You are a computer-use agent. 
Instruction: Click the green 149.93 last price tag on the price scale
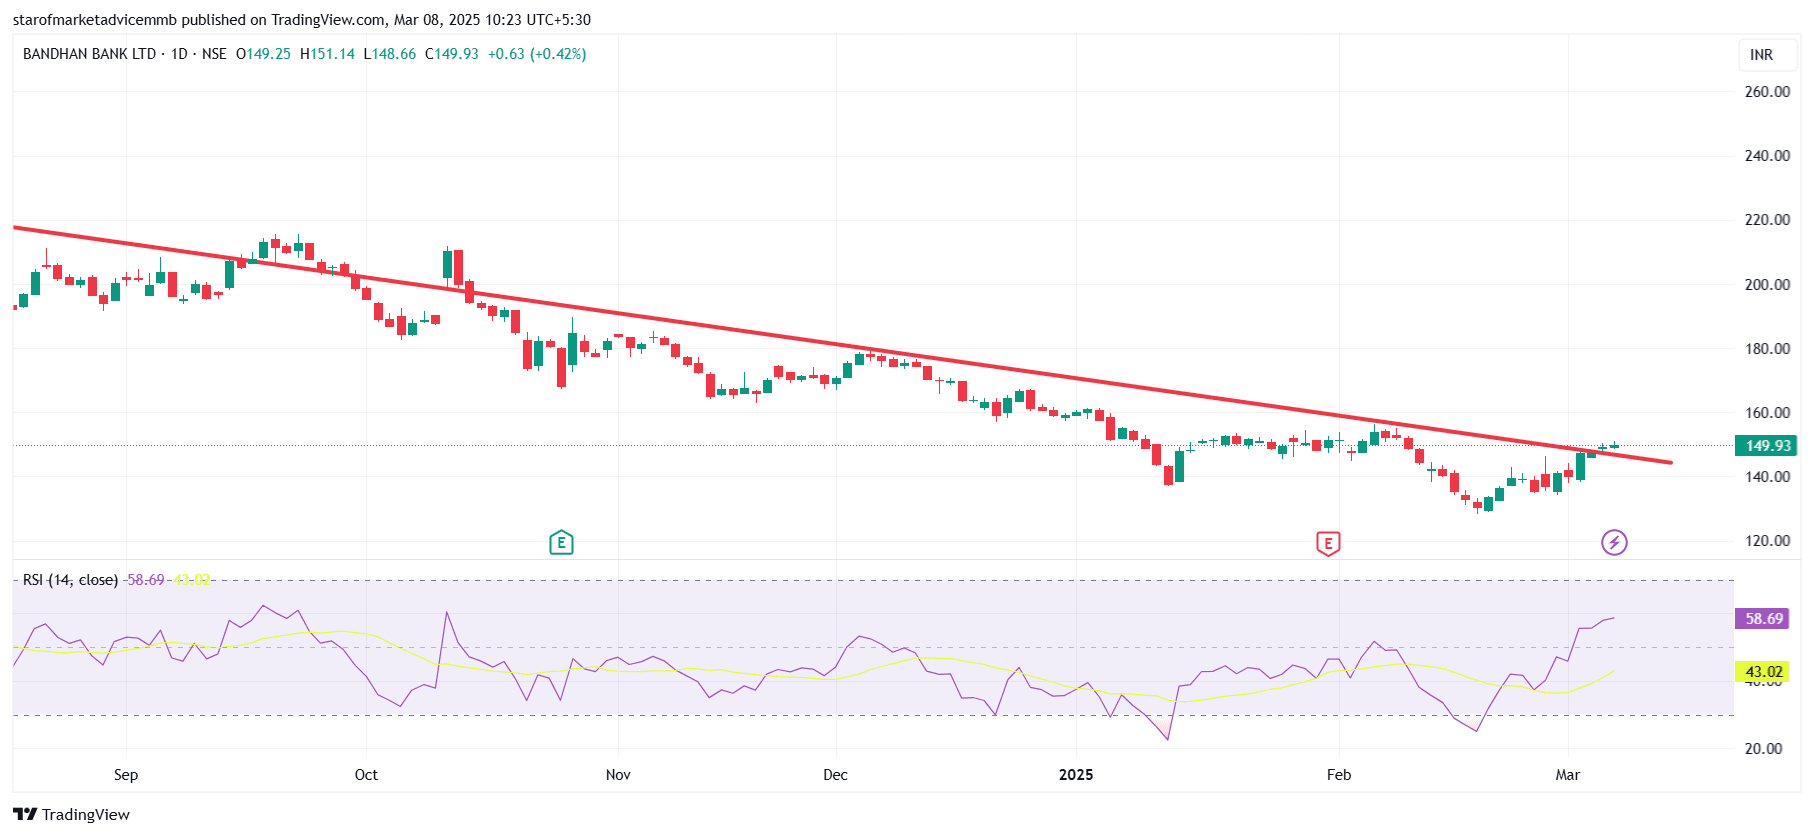(1766, 446)
